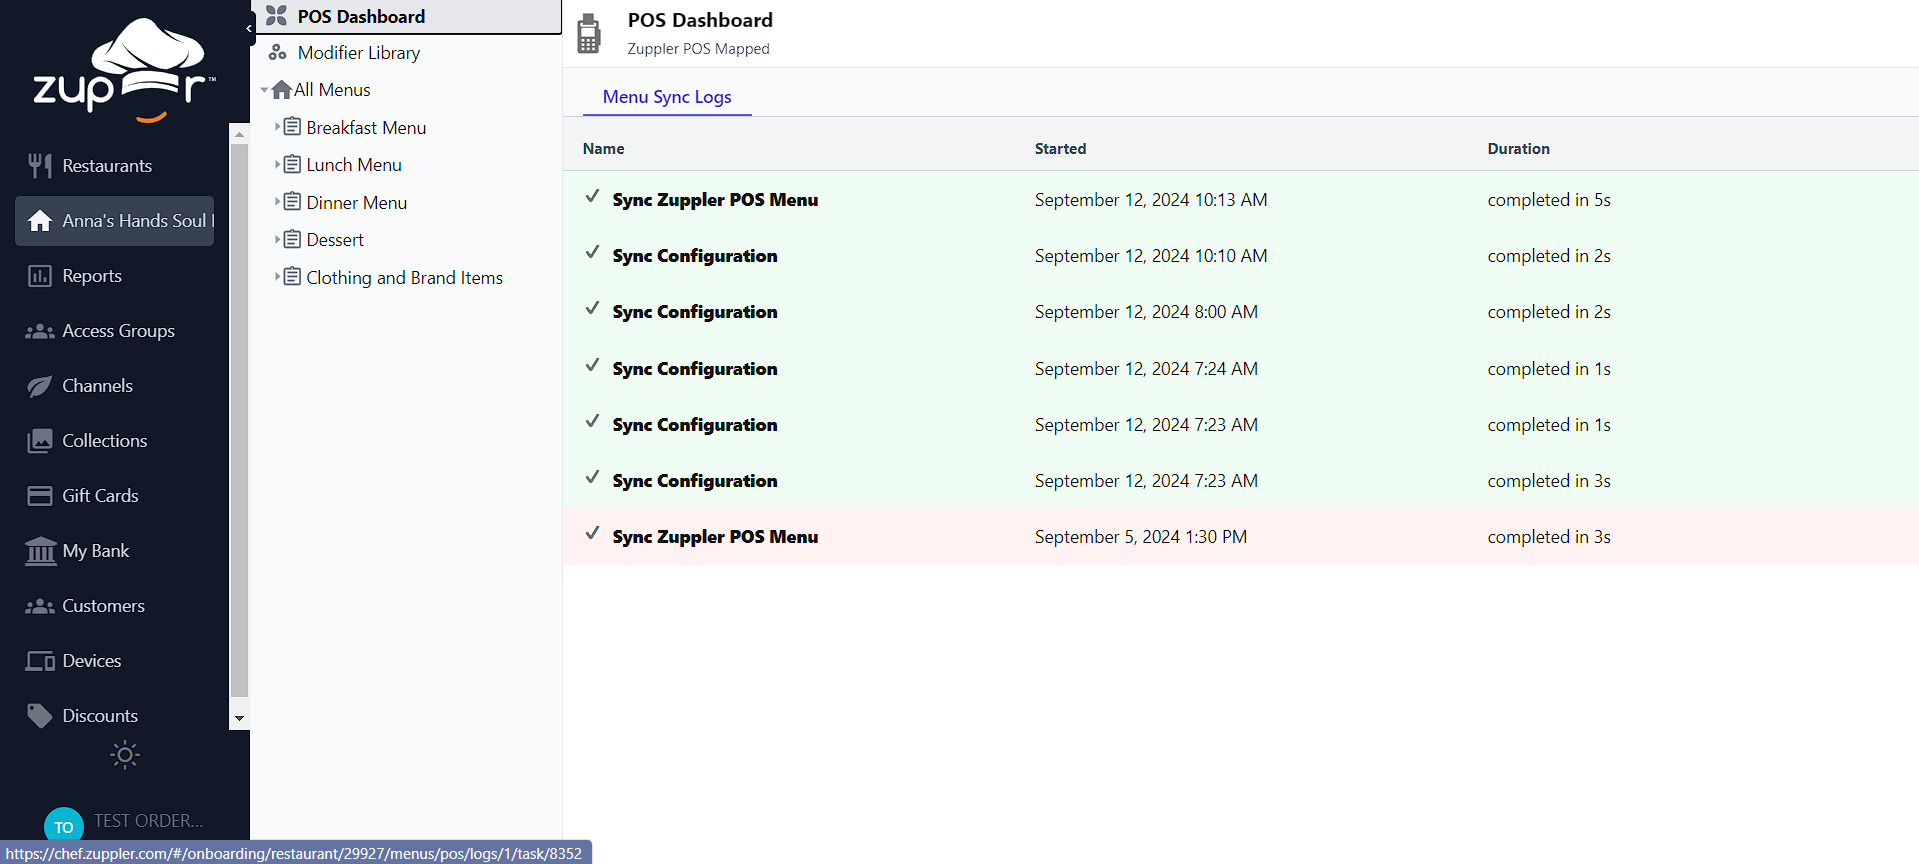Click the sidebar scrollbar down arrow

[x=239, y=718]
